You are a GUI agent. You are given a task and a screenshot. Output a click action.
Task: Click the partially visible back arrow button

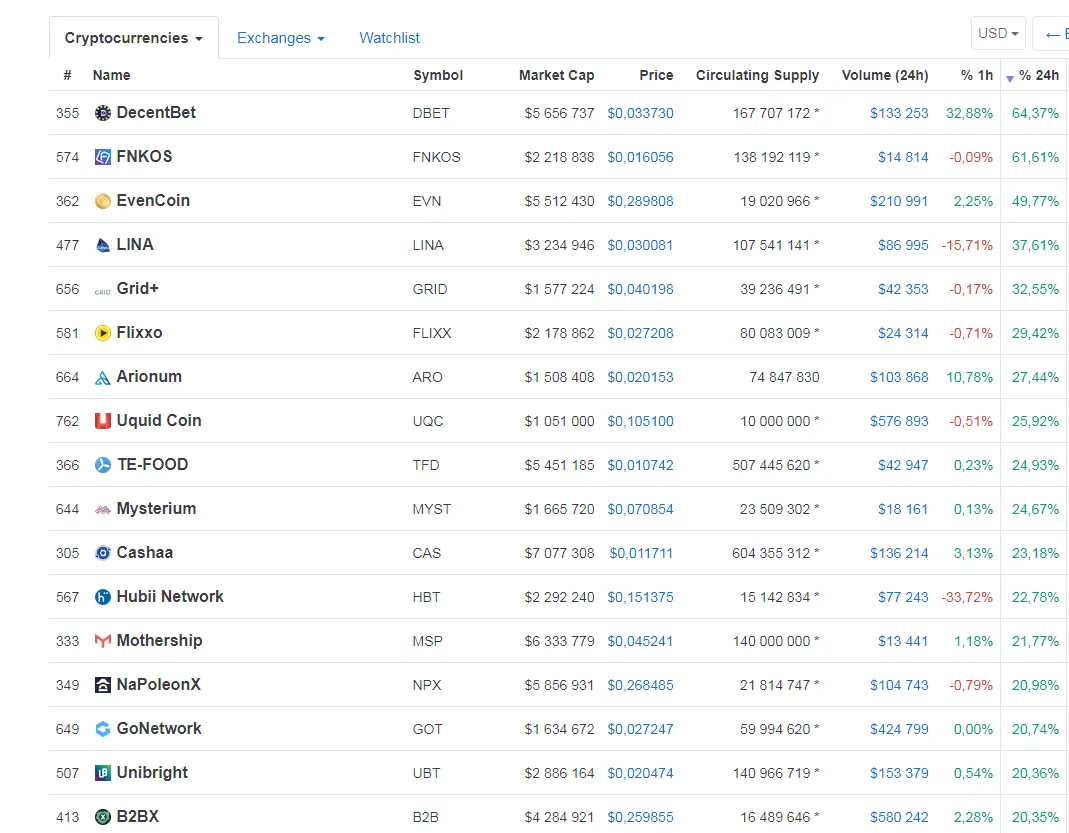(x=1053, y=33)
